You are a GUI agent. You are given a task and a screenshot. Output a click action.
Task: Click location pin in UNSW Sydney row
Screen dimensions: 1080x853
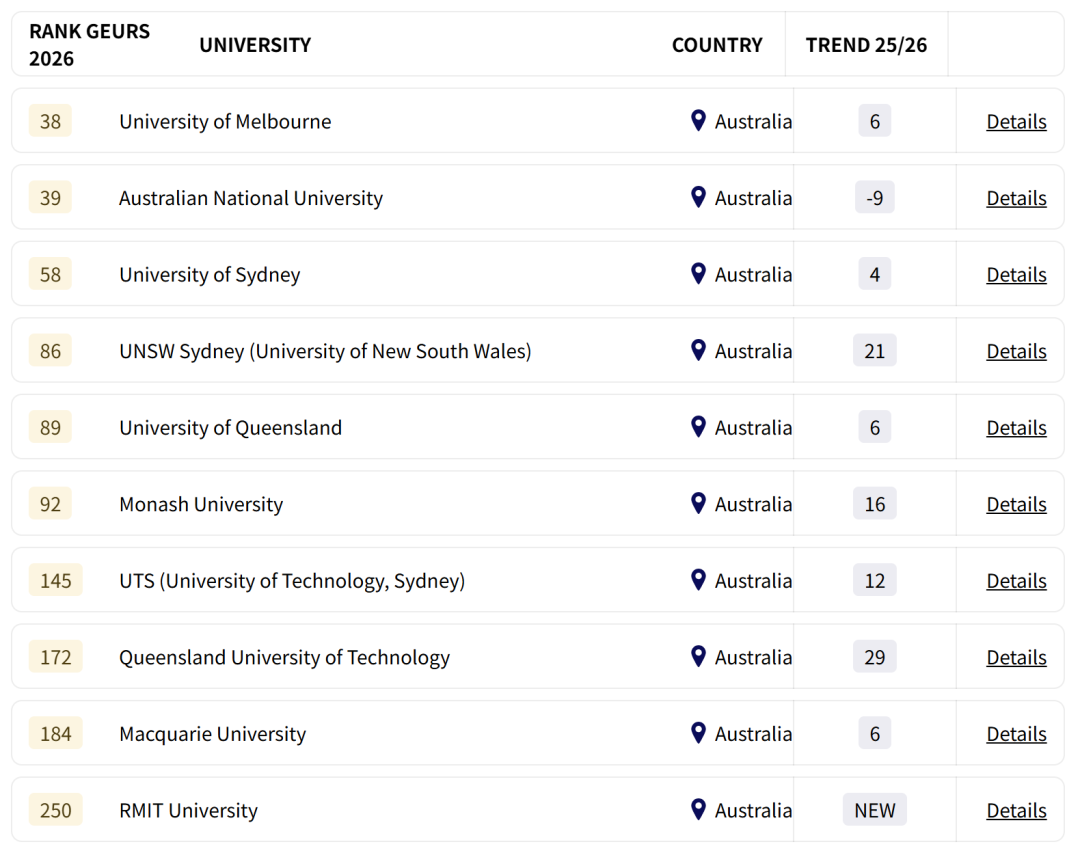[699, 350]
